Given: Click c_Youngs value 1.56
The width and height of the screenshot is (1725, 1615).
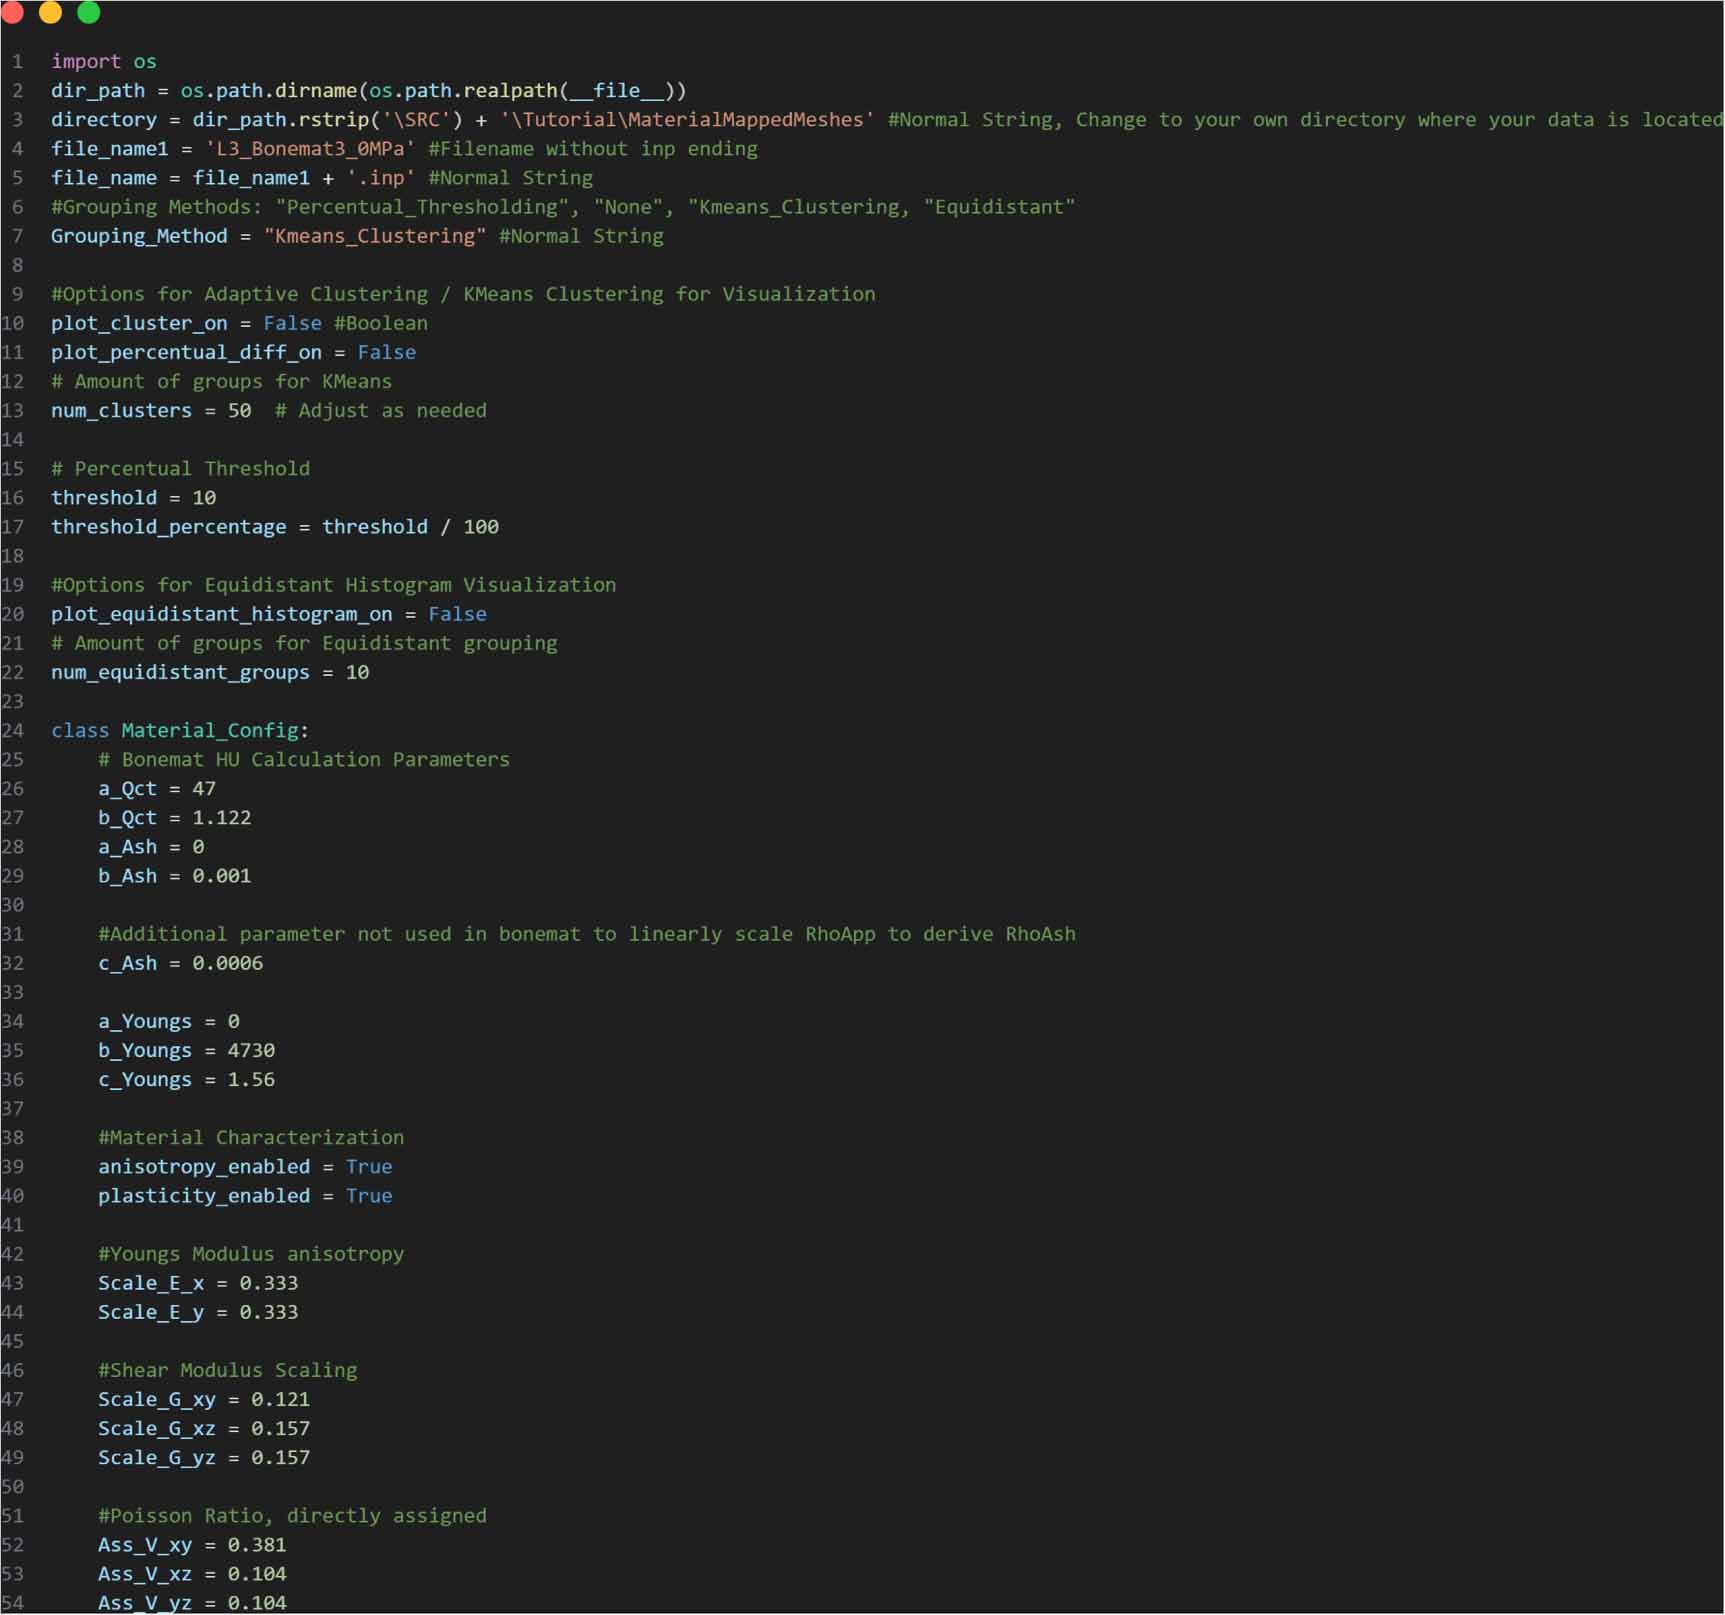Looking at the screenshot, I should [251, 1079].
